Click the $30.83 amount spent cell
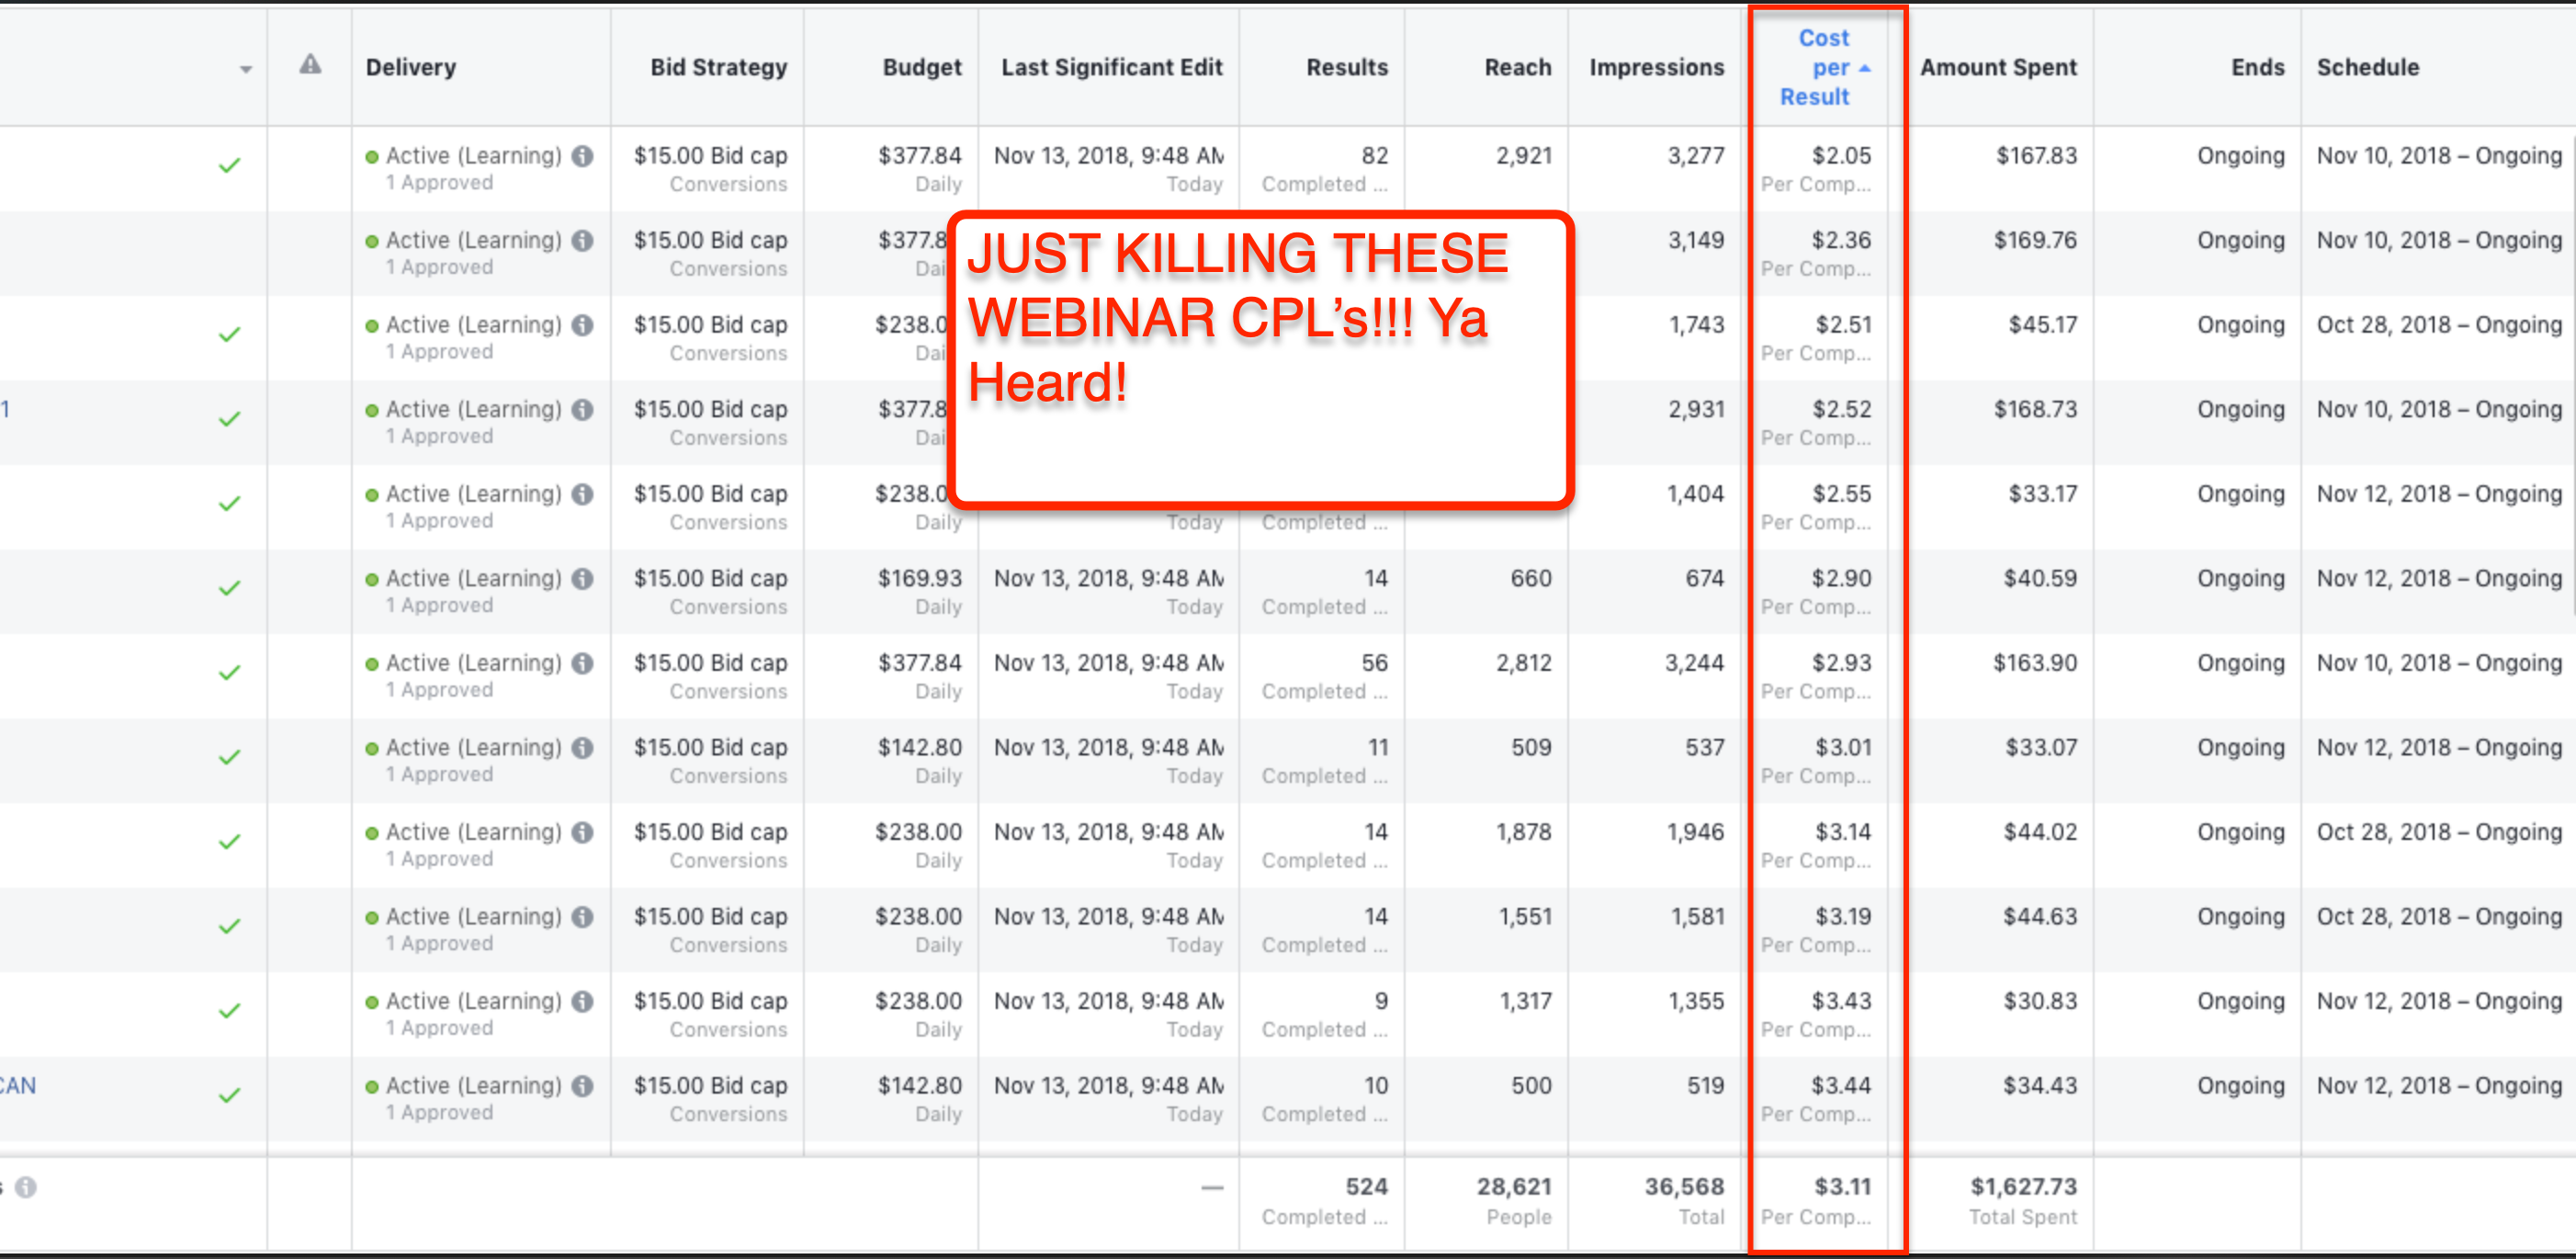The height and width of the screenshot is (1259, 2576). tap(2039, 1001)
